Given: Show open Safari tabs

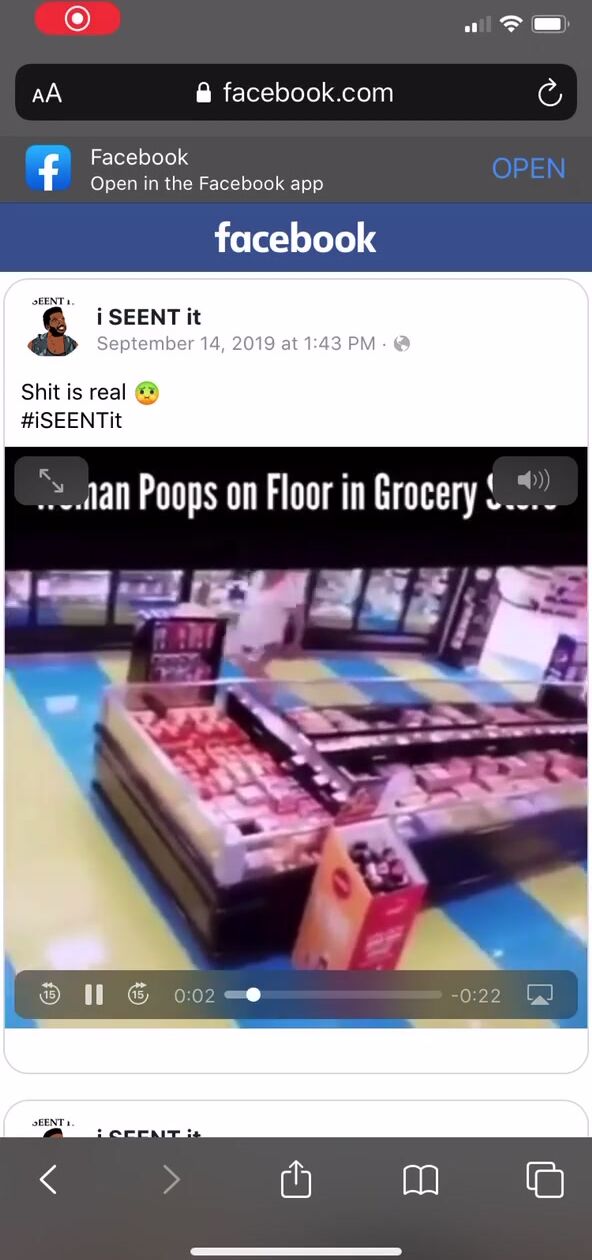Looking at the screenshot, I should 545,1180.
